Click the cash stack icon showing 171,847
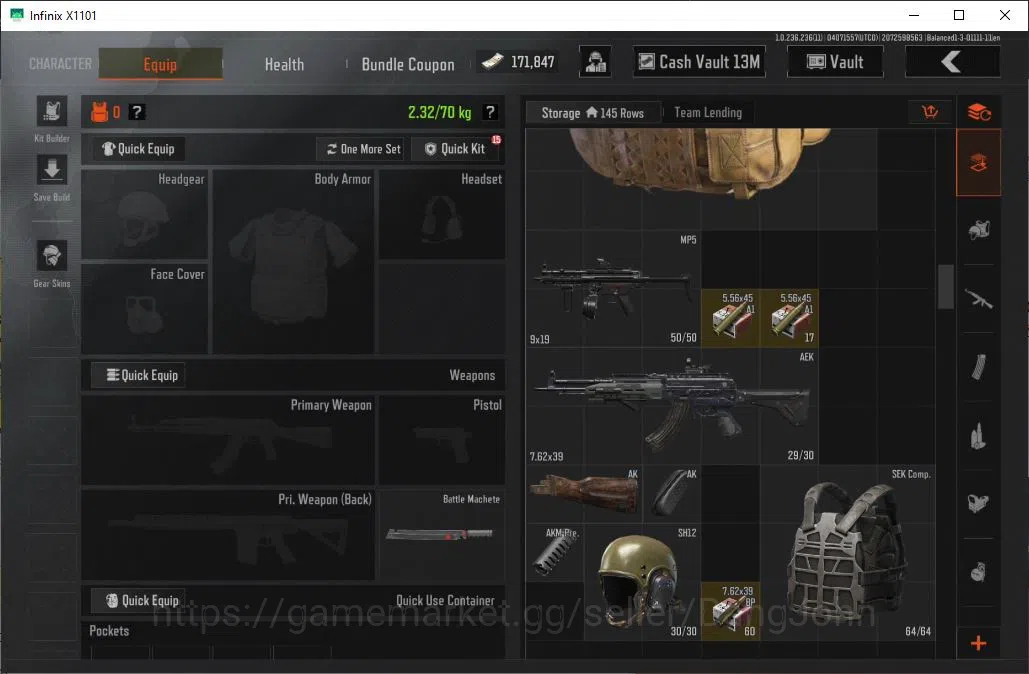1029x674 pixels. 492,62
